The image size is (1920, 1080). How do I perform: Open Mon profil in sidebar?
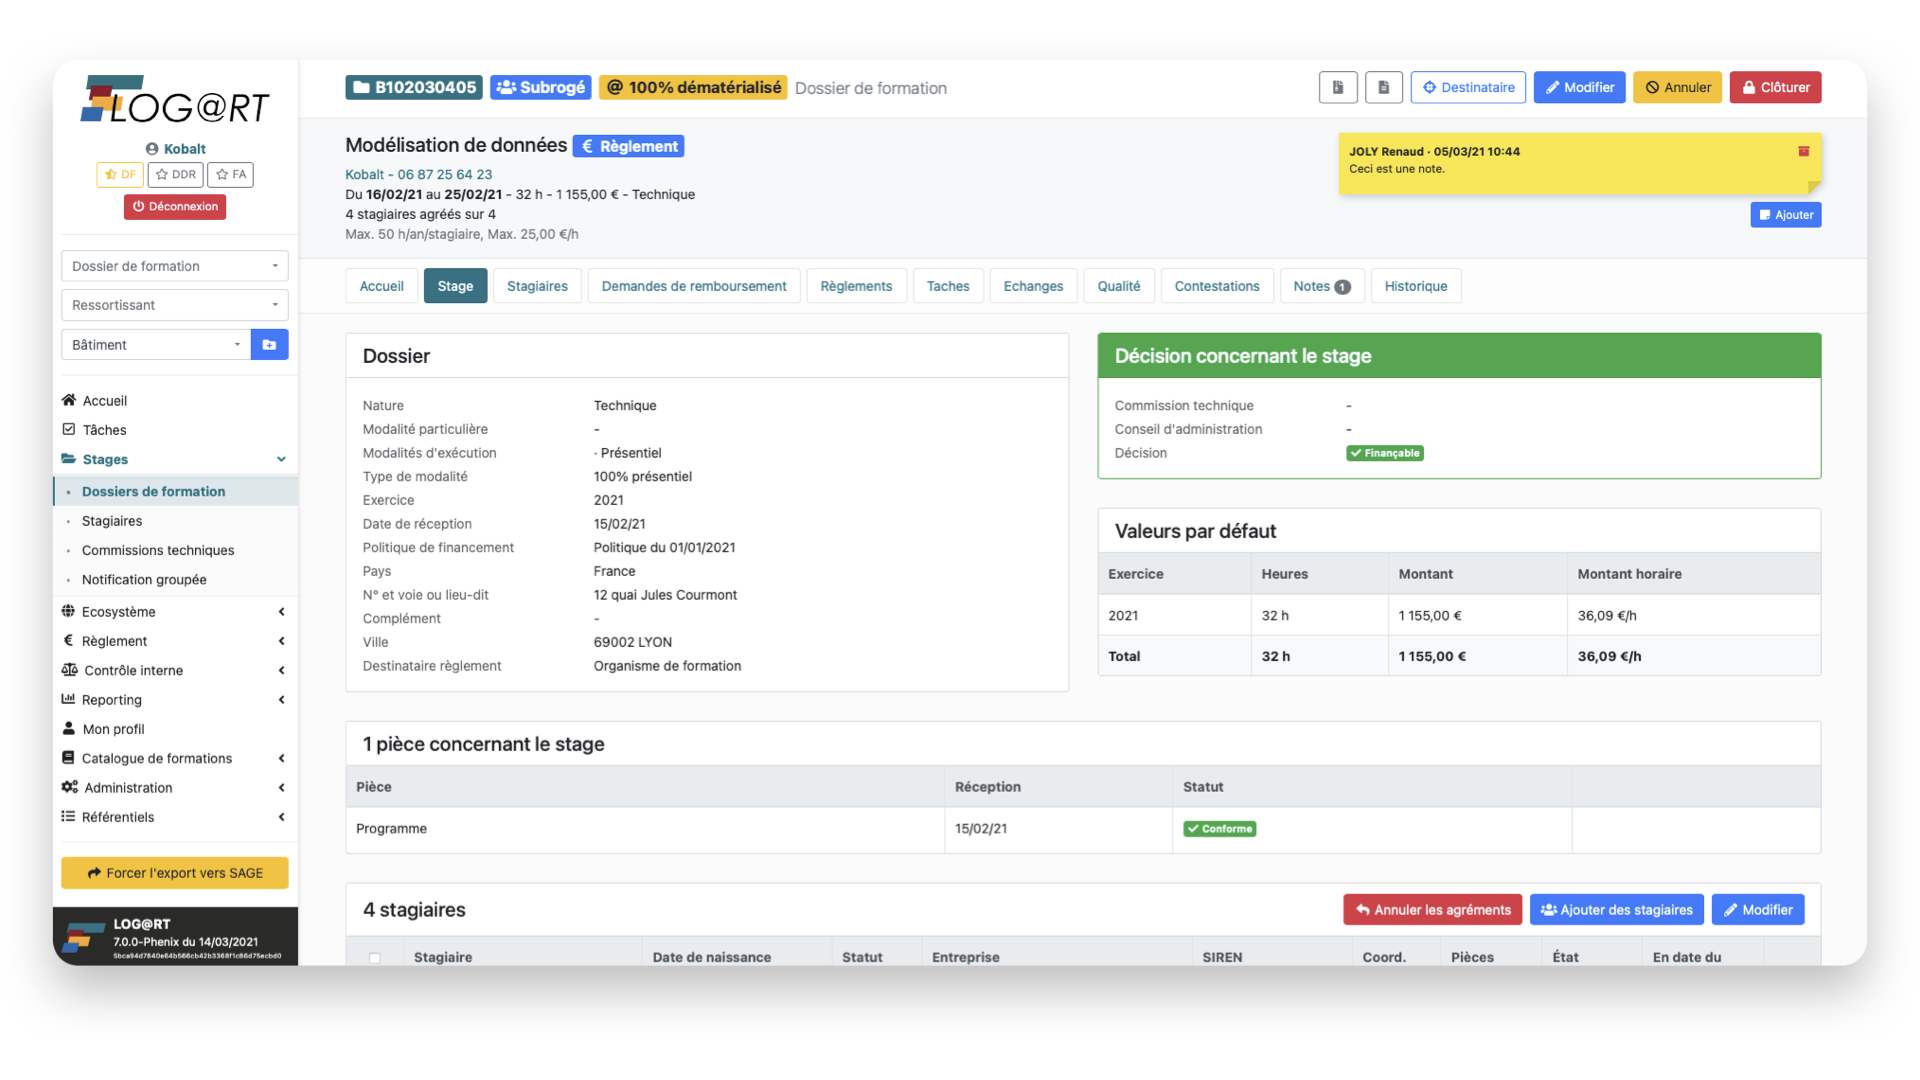point(113,729)
